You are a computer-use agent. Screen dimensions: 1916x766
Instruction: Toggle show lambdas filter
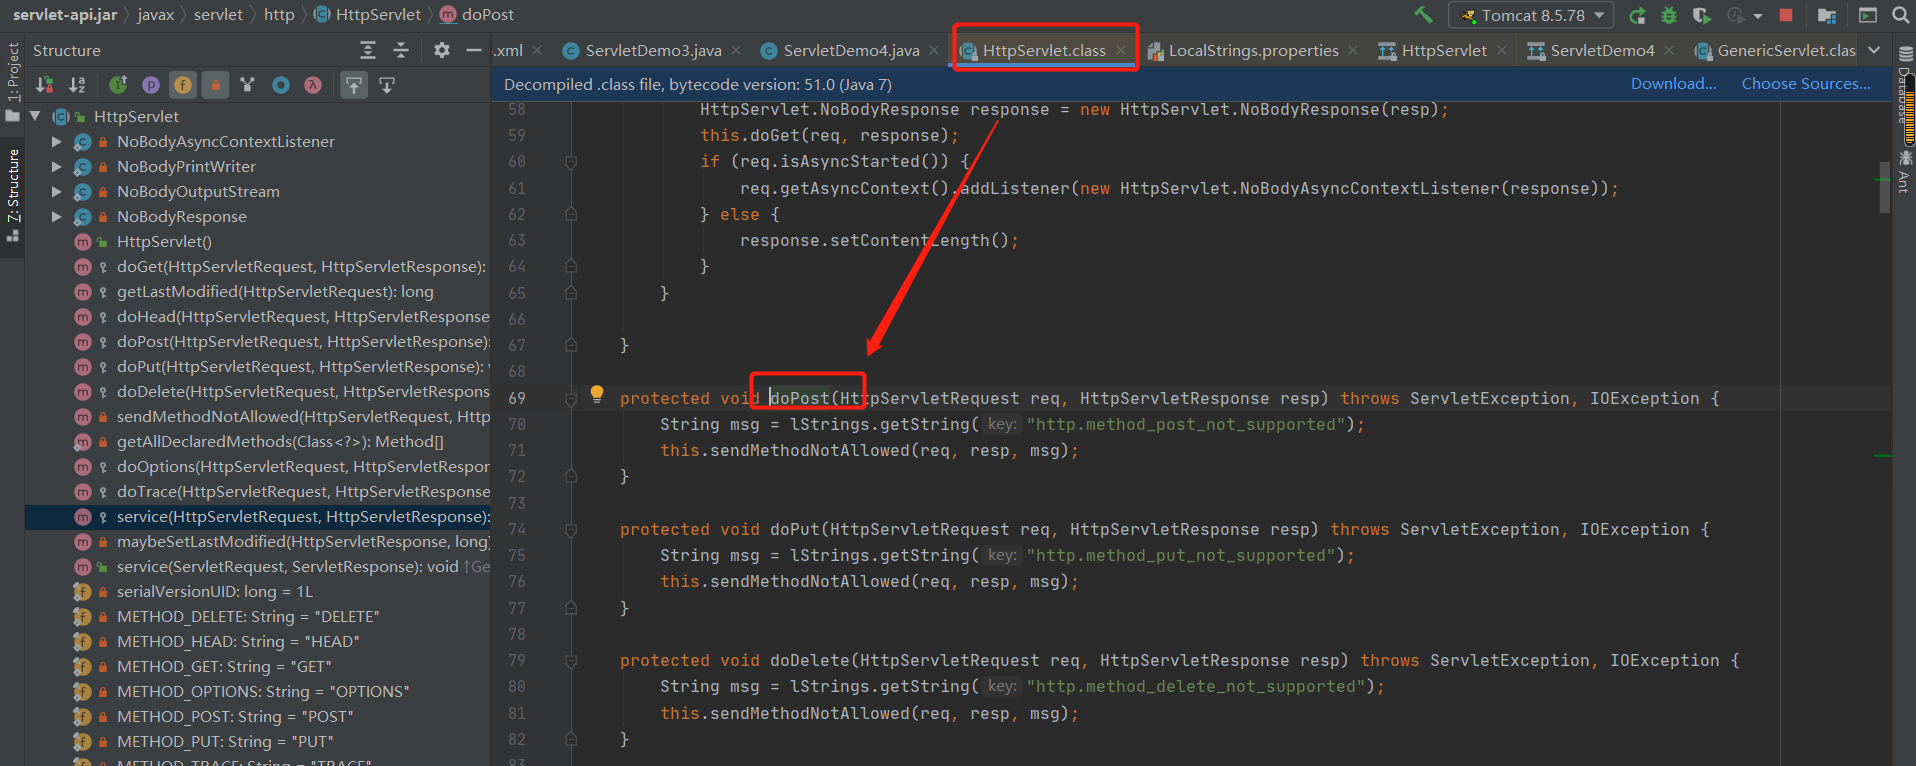(313, 85)
